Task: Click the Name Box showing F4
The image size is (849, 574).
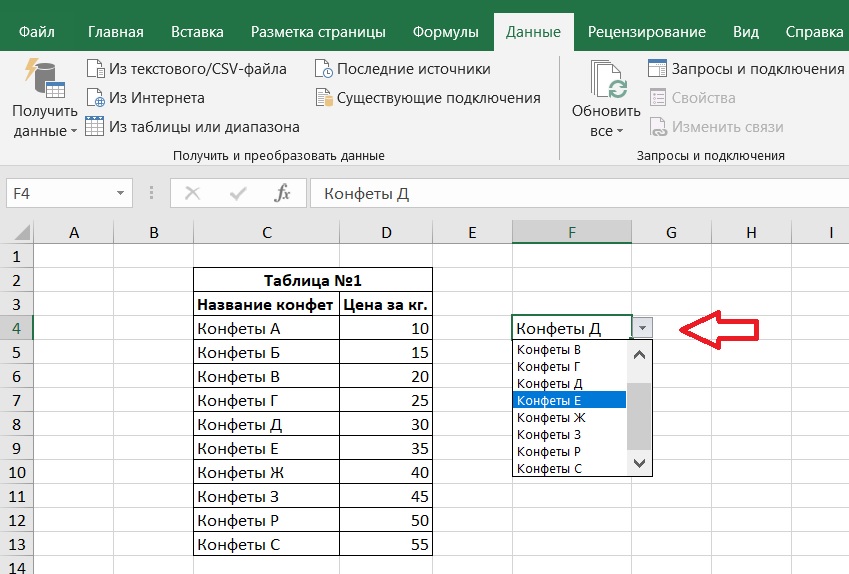Action: click(60, 193)
